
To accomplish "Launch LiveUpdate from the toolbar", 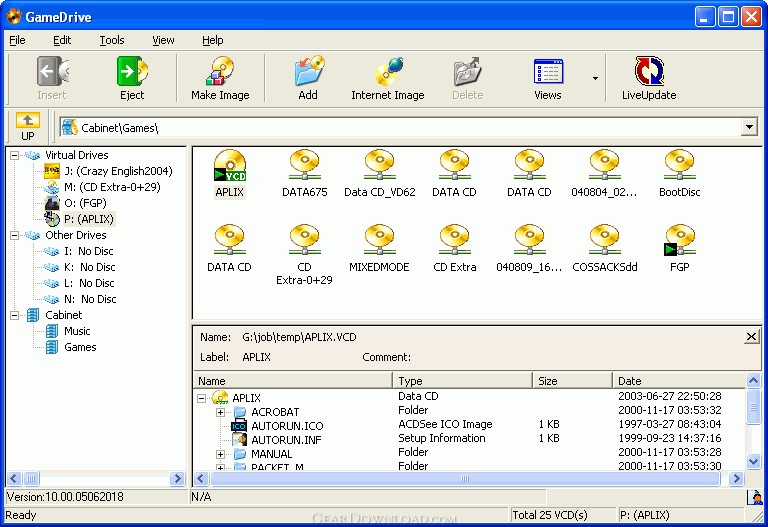I will click(x=649, y=78).
